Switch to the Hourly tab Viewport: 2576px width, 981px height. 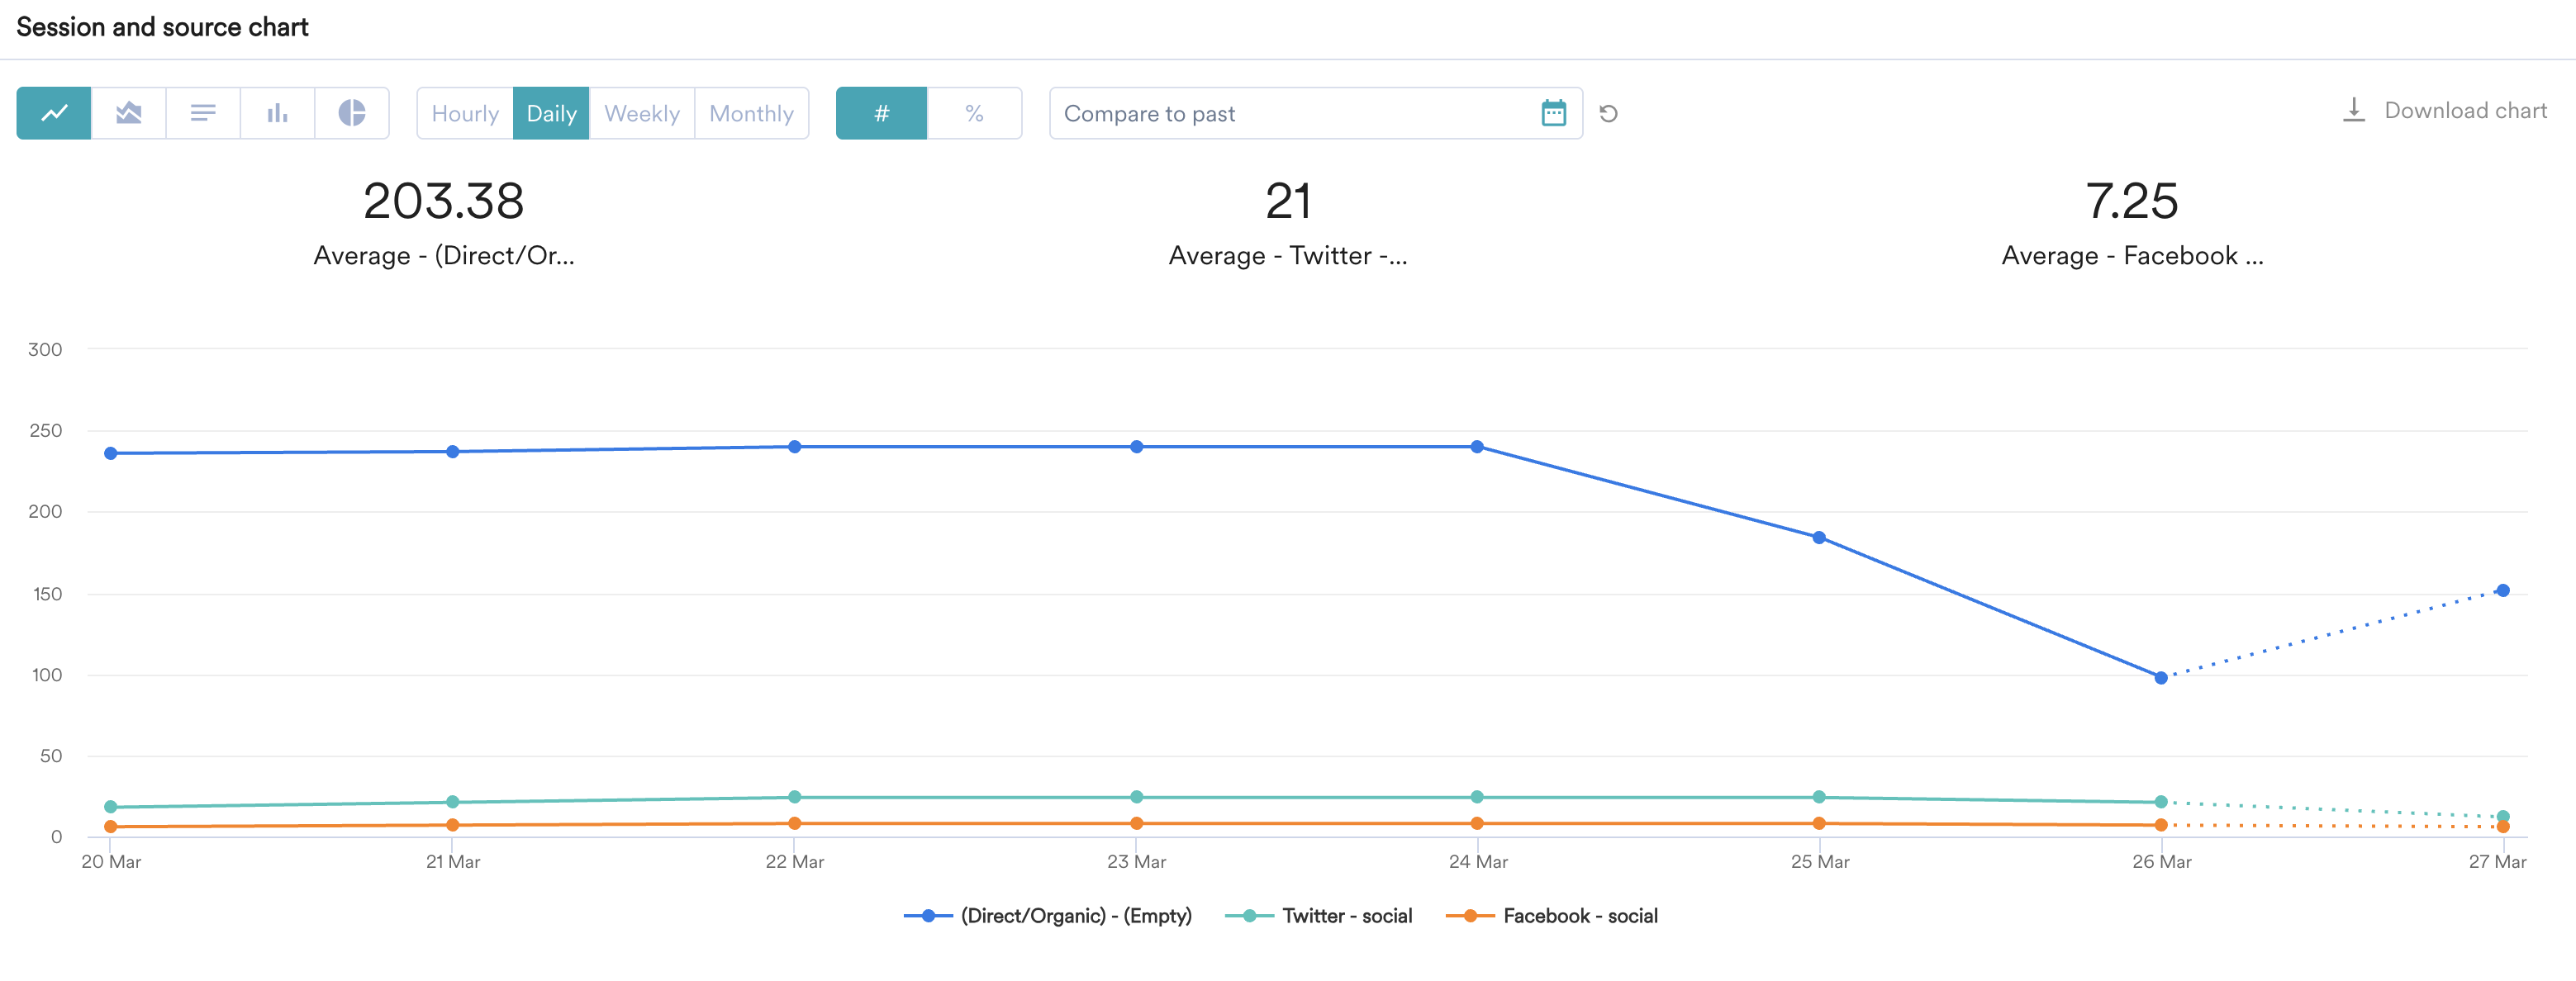465,113
